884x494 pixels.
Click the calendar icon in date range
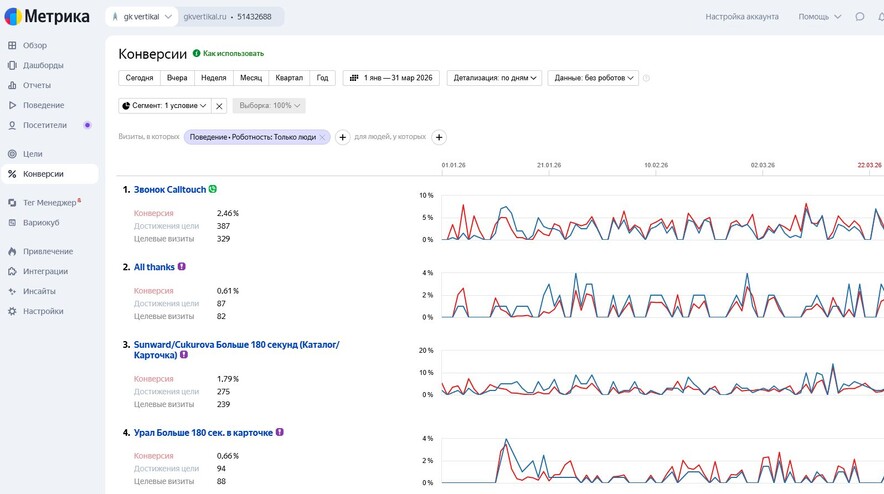(x=354, y=78)
